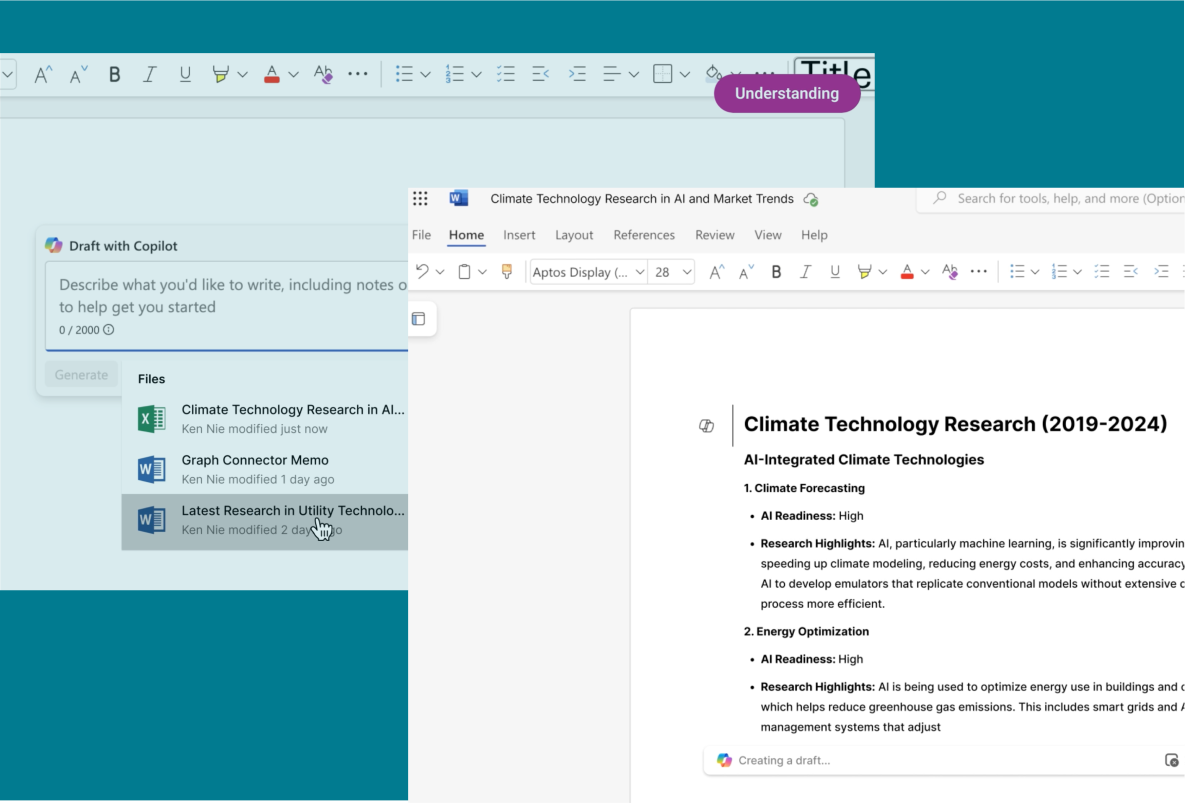Click the cloud saved status icon

tap(811, 199)
